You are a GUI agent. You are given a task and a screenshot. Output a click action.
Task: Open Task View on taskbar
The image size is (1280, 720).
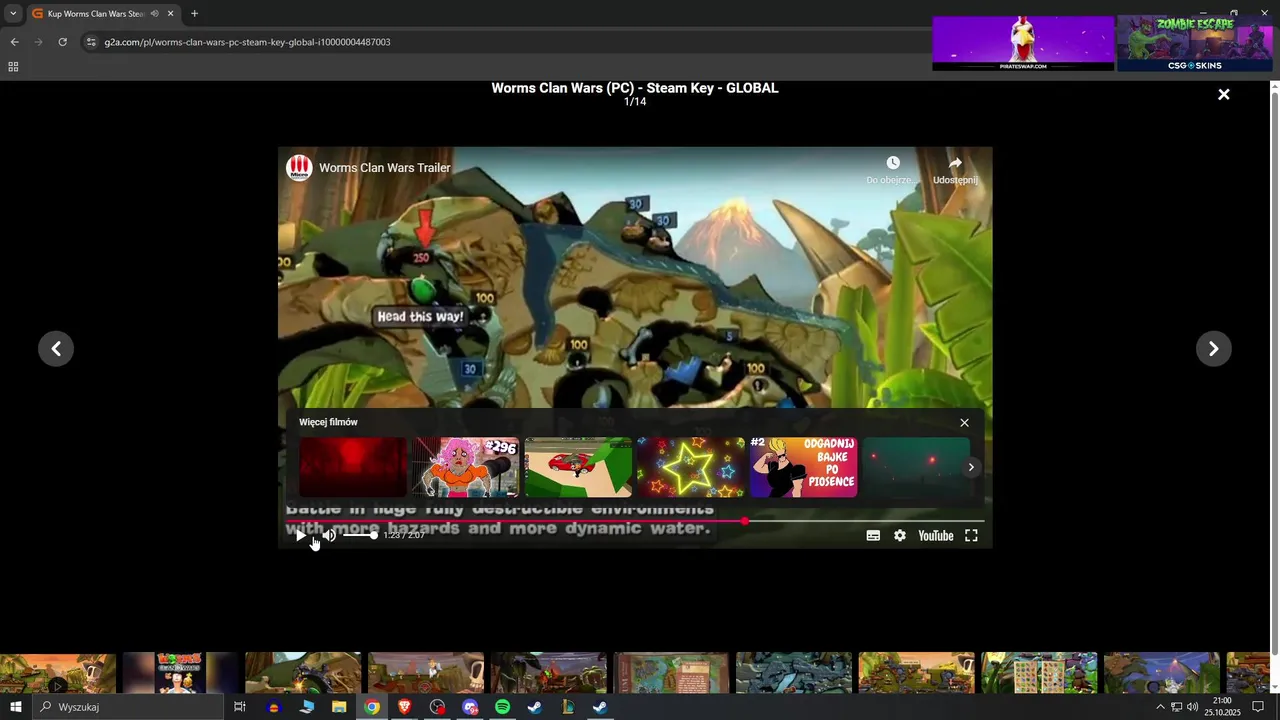240,707
